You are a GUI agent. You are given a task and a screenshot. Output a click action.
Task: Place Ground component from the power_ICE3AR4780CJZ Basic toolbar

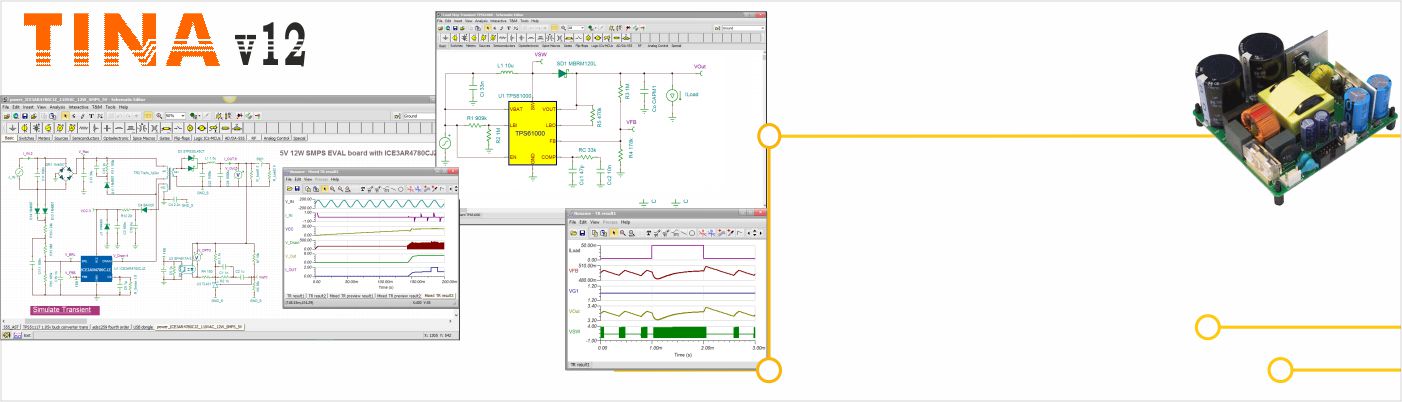click(x=13, y=128)
